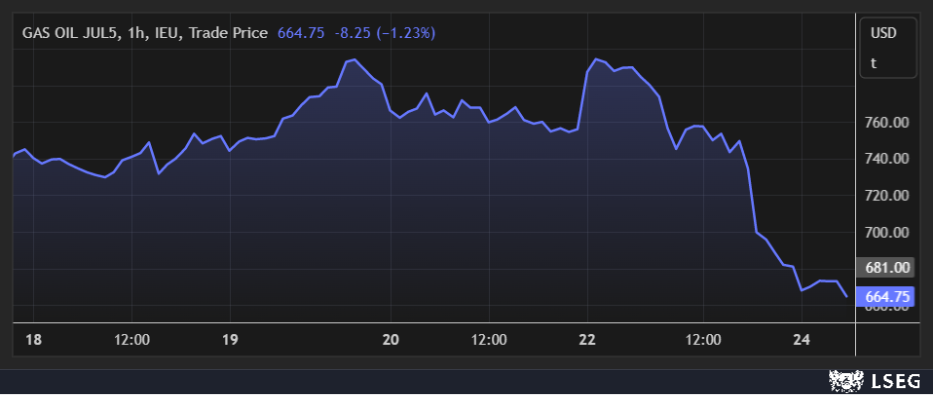The width and height of the screenshot is (933, 395).
Task: Select date 22 on the time axis
Action: click(x=587, y=340)
